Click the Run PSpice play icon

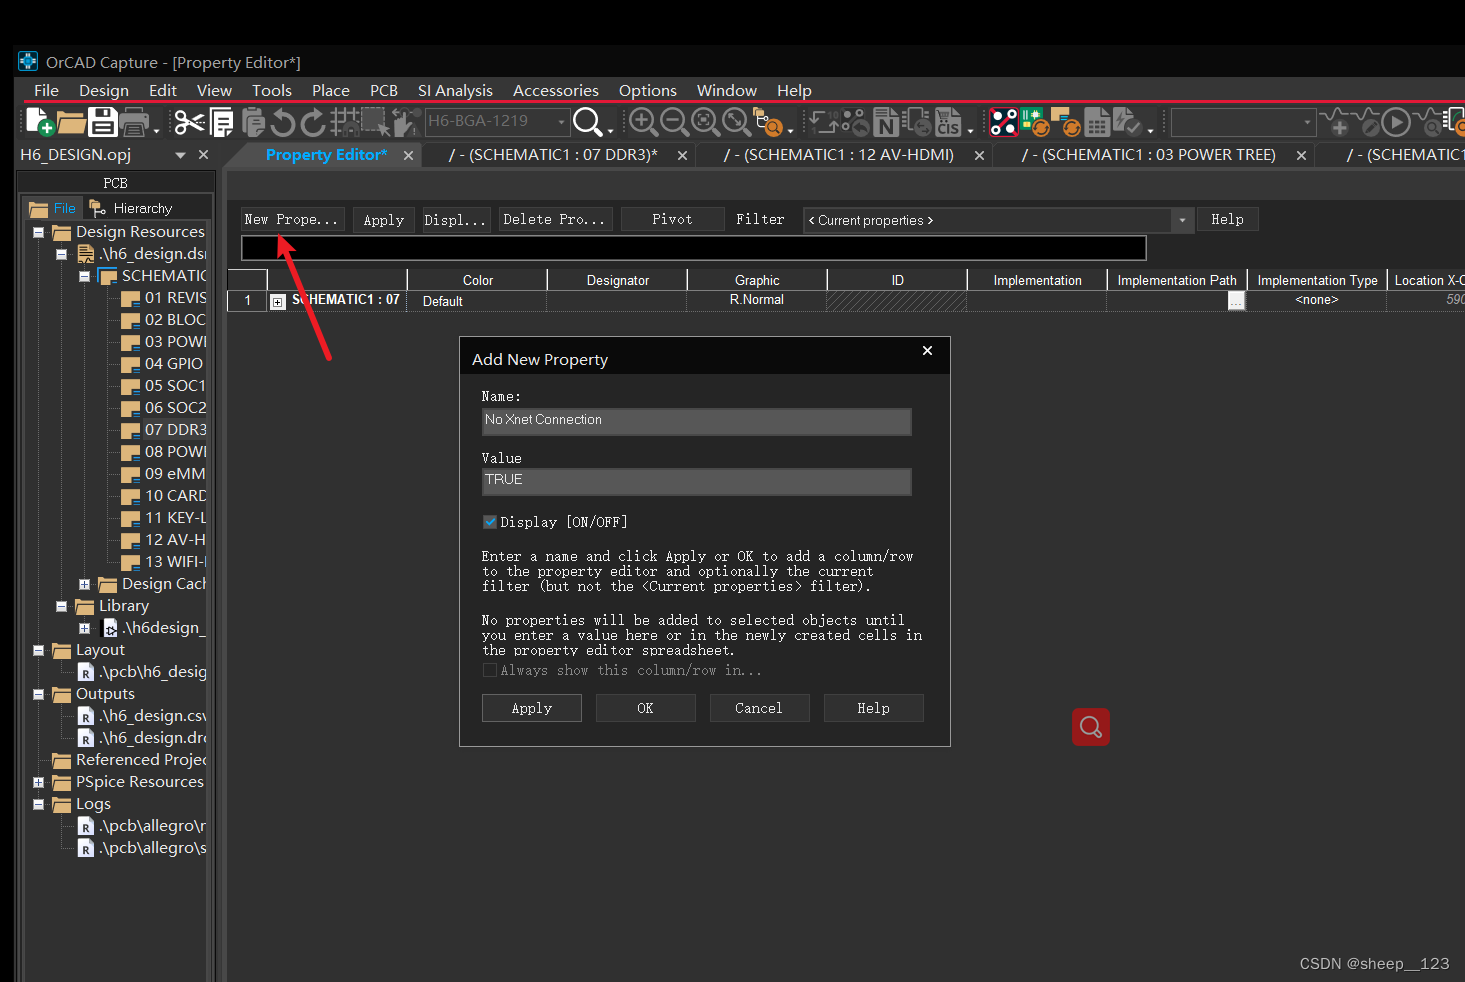[x=1396, y=122]
